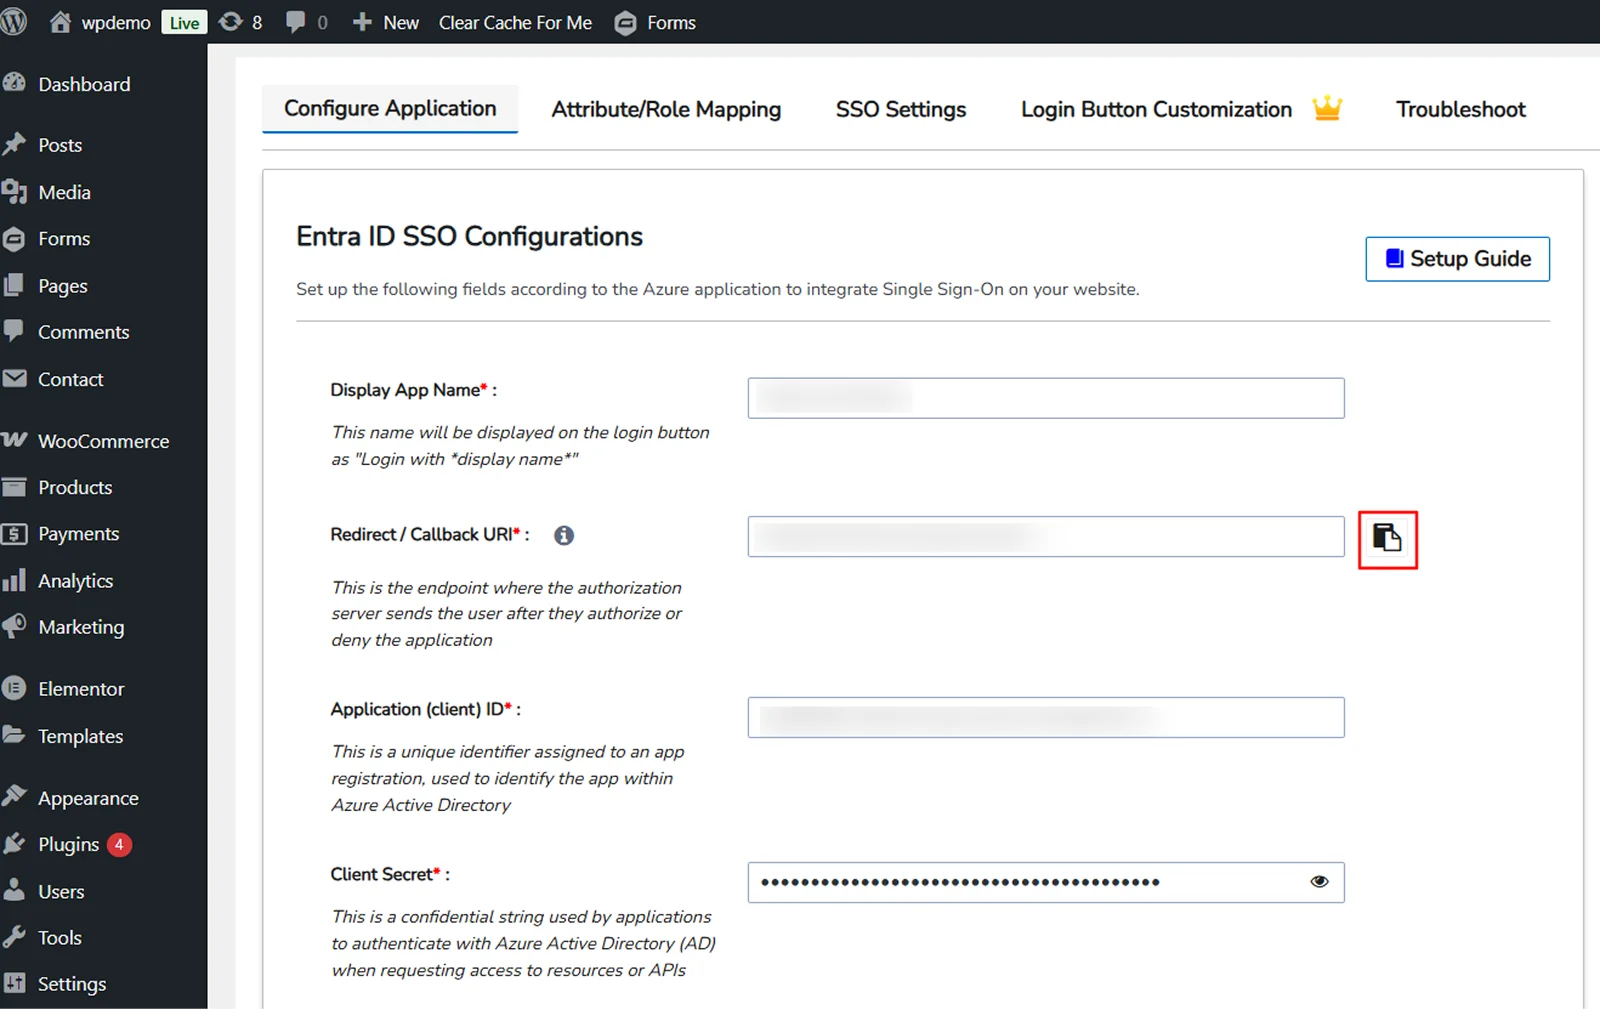Click Clear Cache For Me
Screen dimensions: 1600x1009
pyautogui.click(x=515, y=22)
